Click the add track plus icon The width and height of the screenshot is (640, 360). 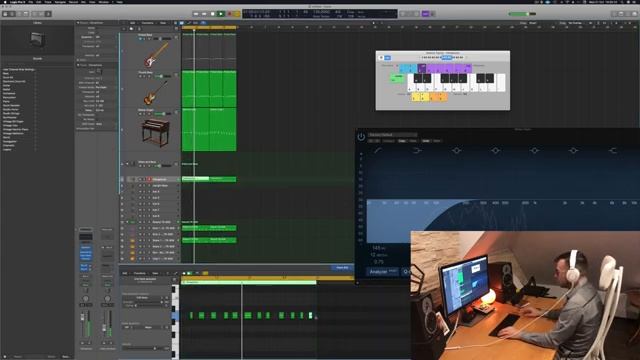pos(124,29)
